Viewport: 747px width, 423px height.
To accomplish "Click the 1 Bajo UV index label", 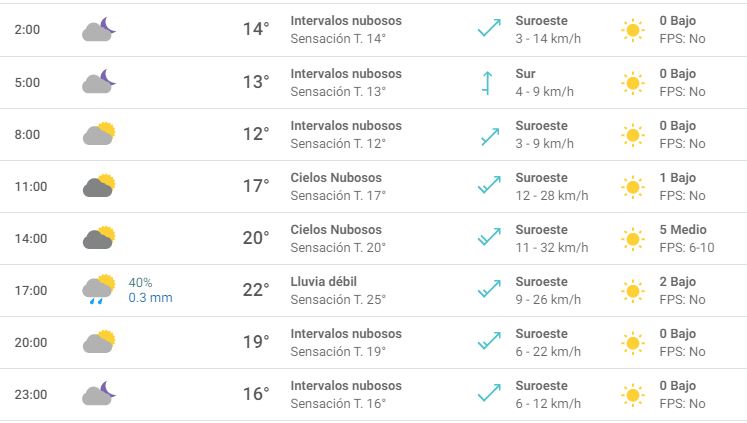I will tap(677, 178).
